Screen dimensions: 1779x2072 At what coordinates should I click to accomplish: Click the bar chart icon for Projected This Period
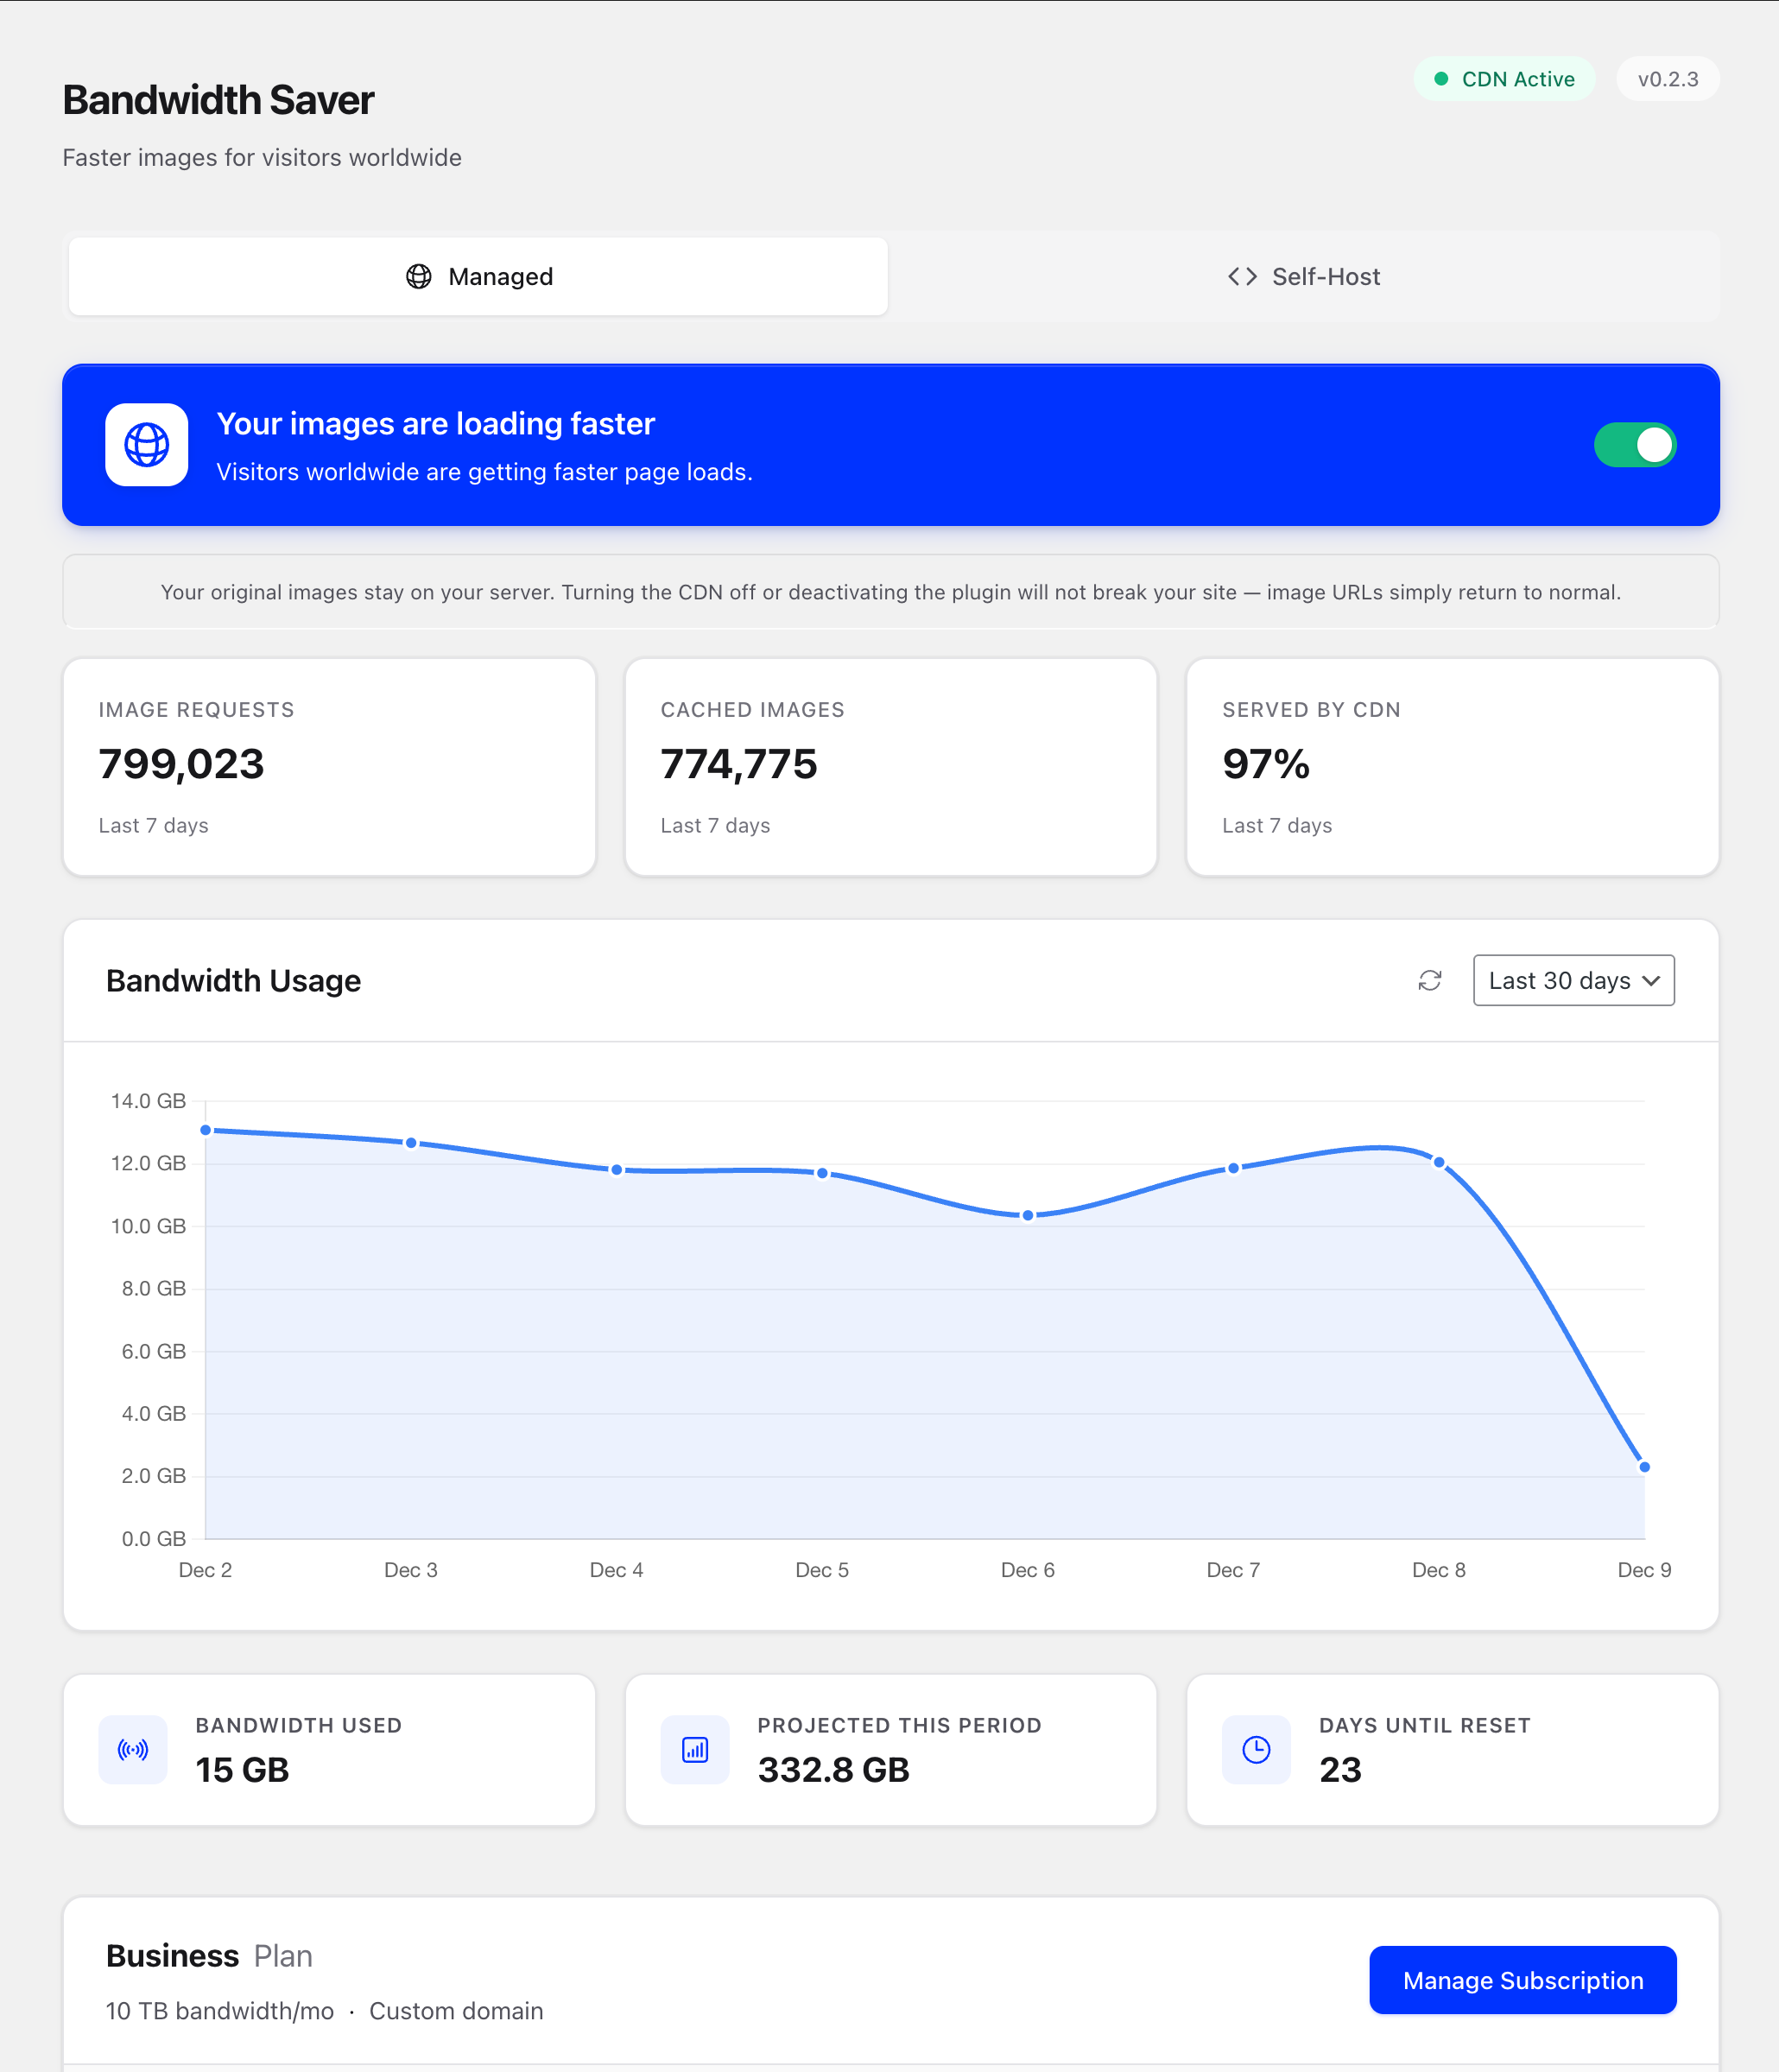(x=694, y=1749)
